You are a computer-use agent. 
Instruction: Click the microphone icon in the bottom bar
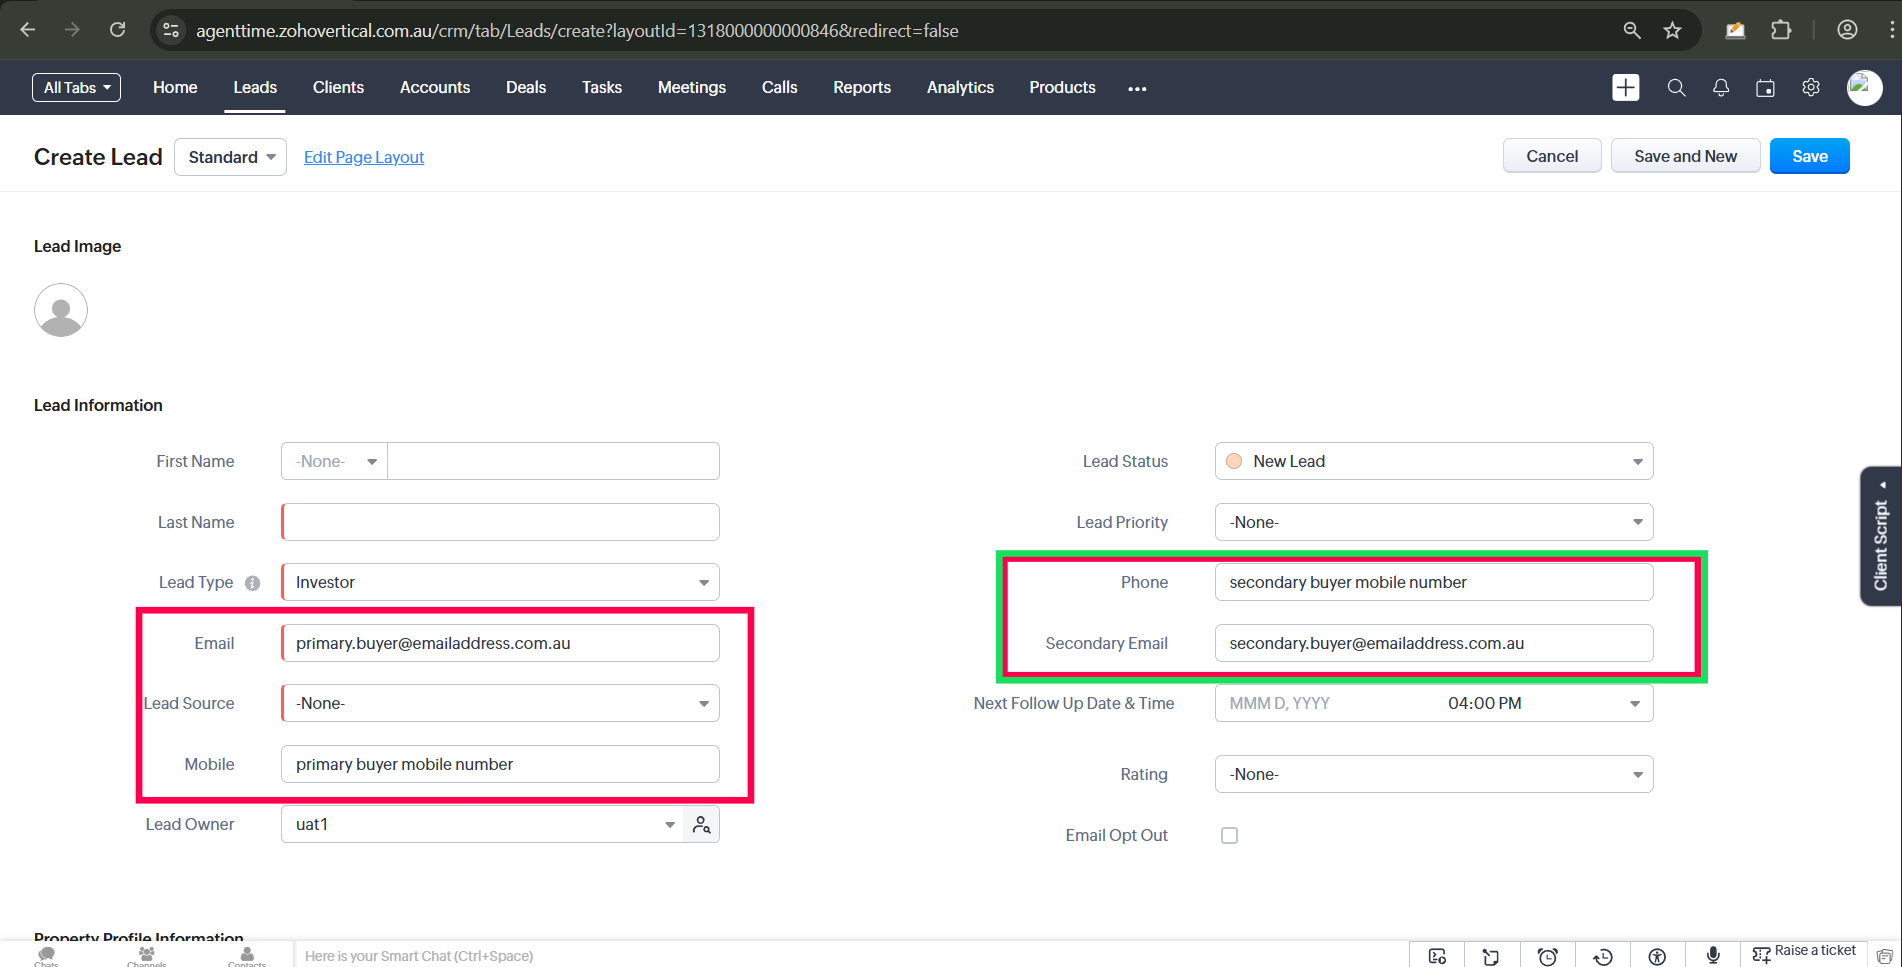tap(1712, 956)
